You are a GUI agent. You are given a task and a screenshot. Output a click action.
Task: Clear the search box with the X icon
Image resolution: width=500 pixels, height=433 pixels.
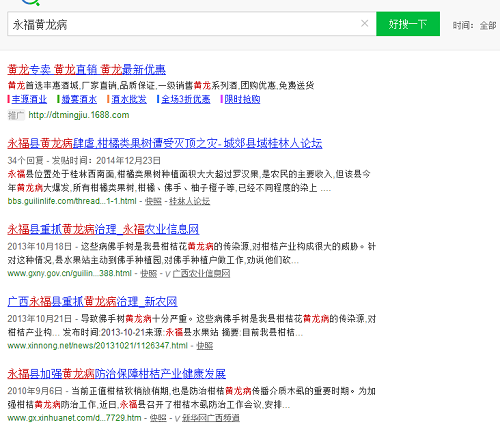point(365,23)
